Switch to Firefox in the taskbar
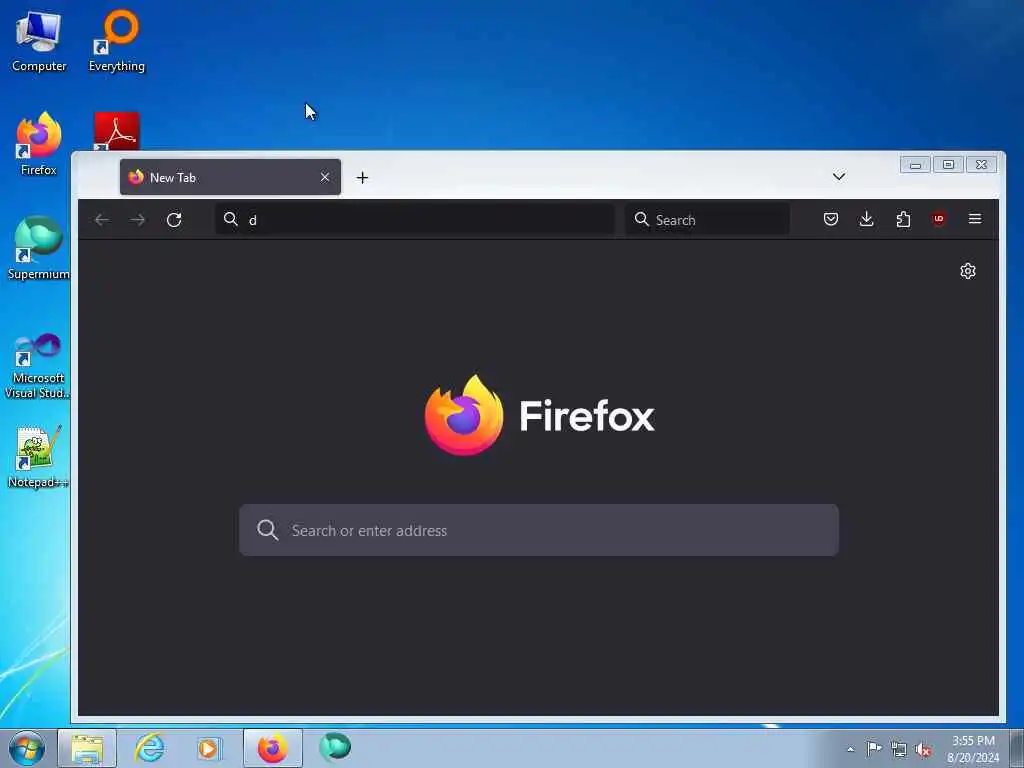This screenshot has height=768, width=1024. pos(273,748)
